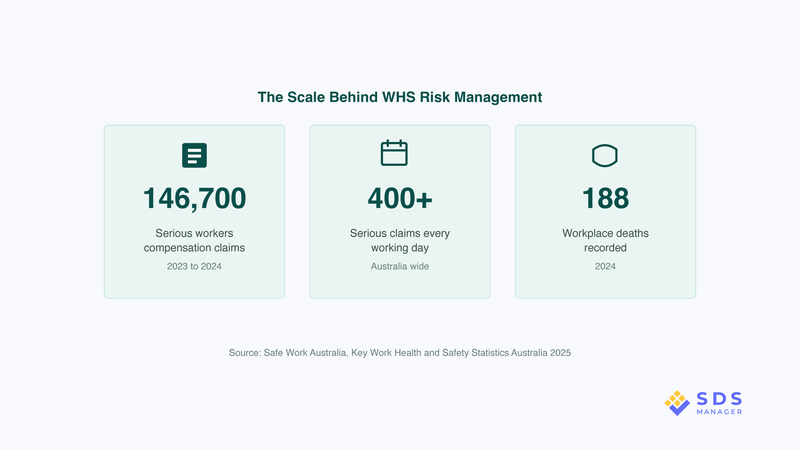
Task: Click the document icon above 146,700
Action: pos(194,155)
